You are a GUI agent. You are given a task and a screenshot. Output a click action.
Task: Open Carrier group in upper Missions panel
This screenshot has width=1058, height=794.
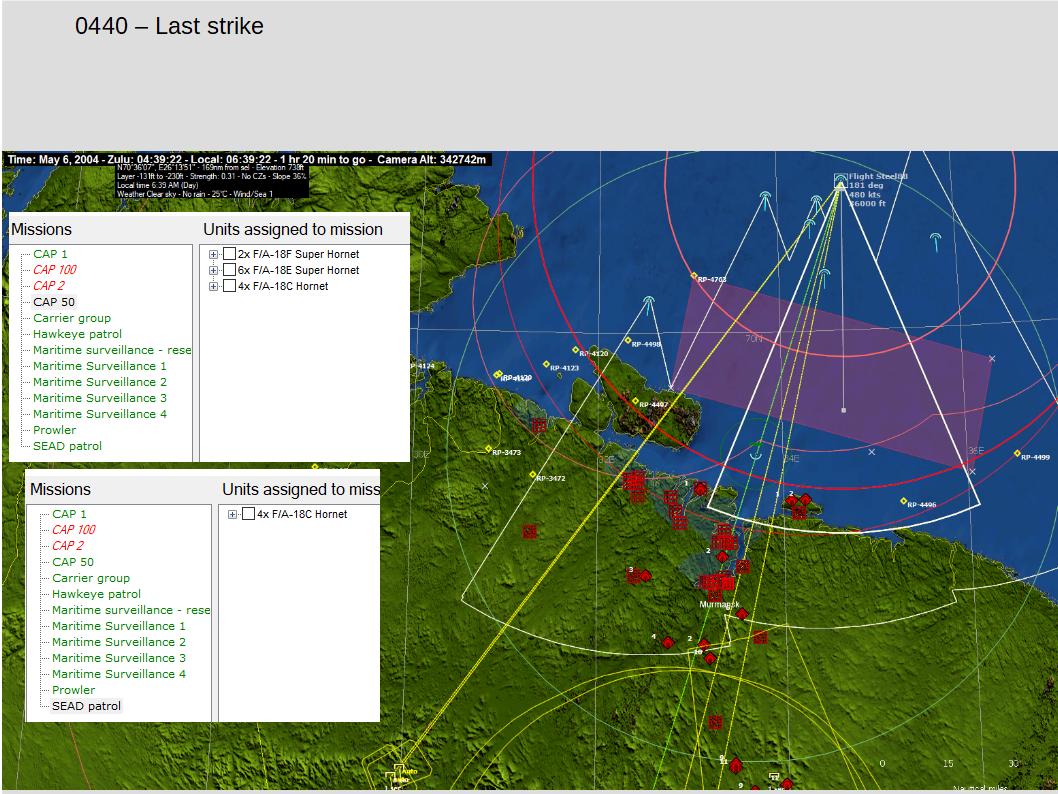72,318
